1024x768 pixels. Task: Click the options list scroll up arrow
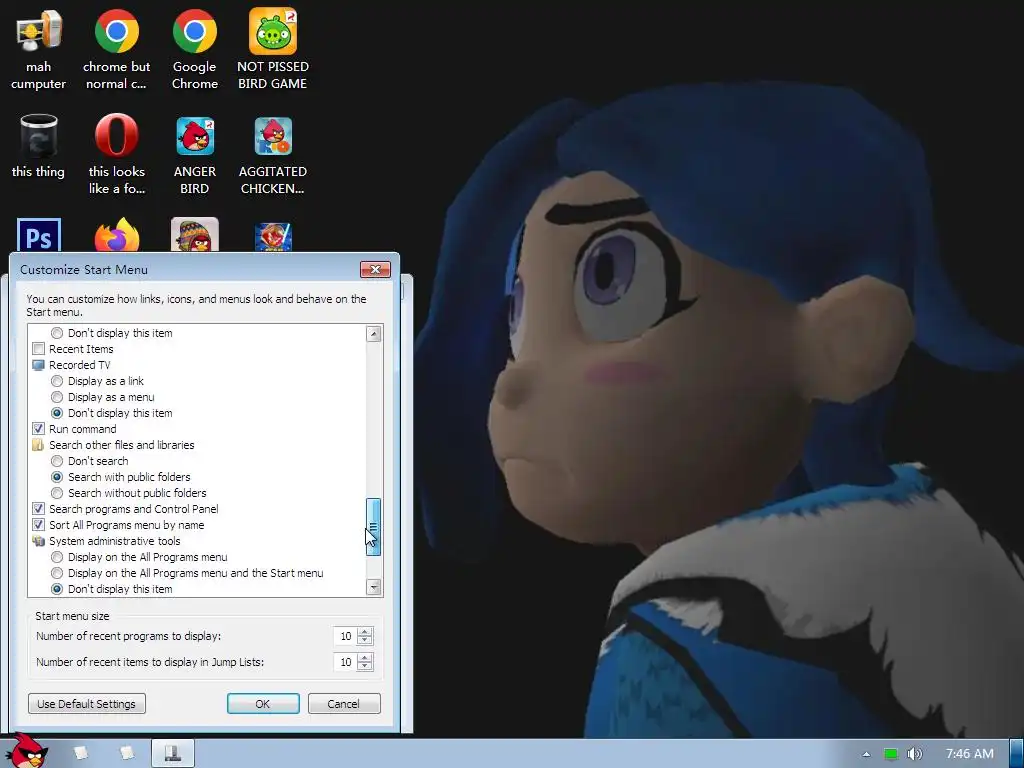pyautogui.click(x=374, y=334)
